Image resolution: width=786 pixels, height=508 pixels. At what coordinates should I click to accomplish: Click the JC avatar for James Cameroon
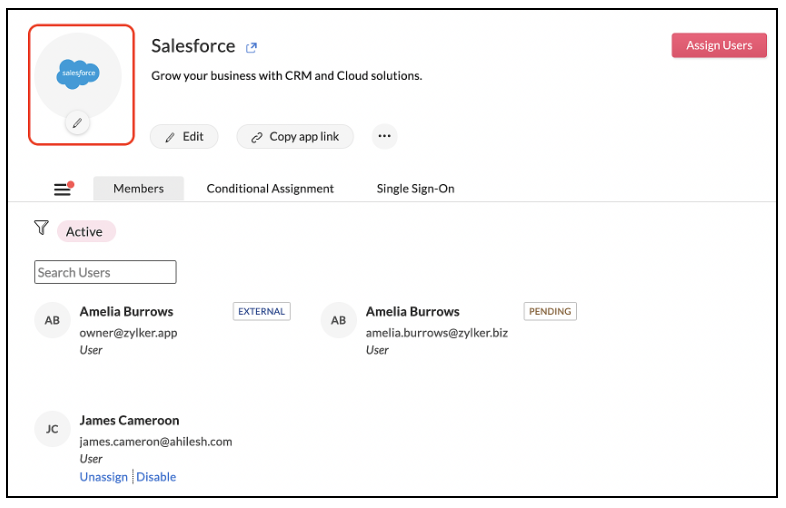[x=52, y=429]
